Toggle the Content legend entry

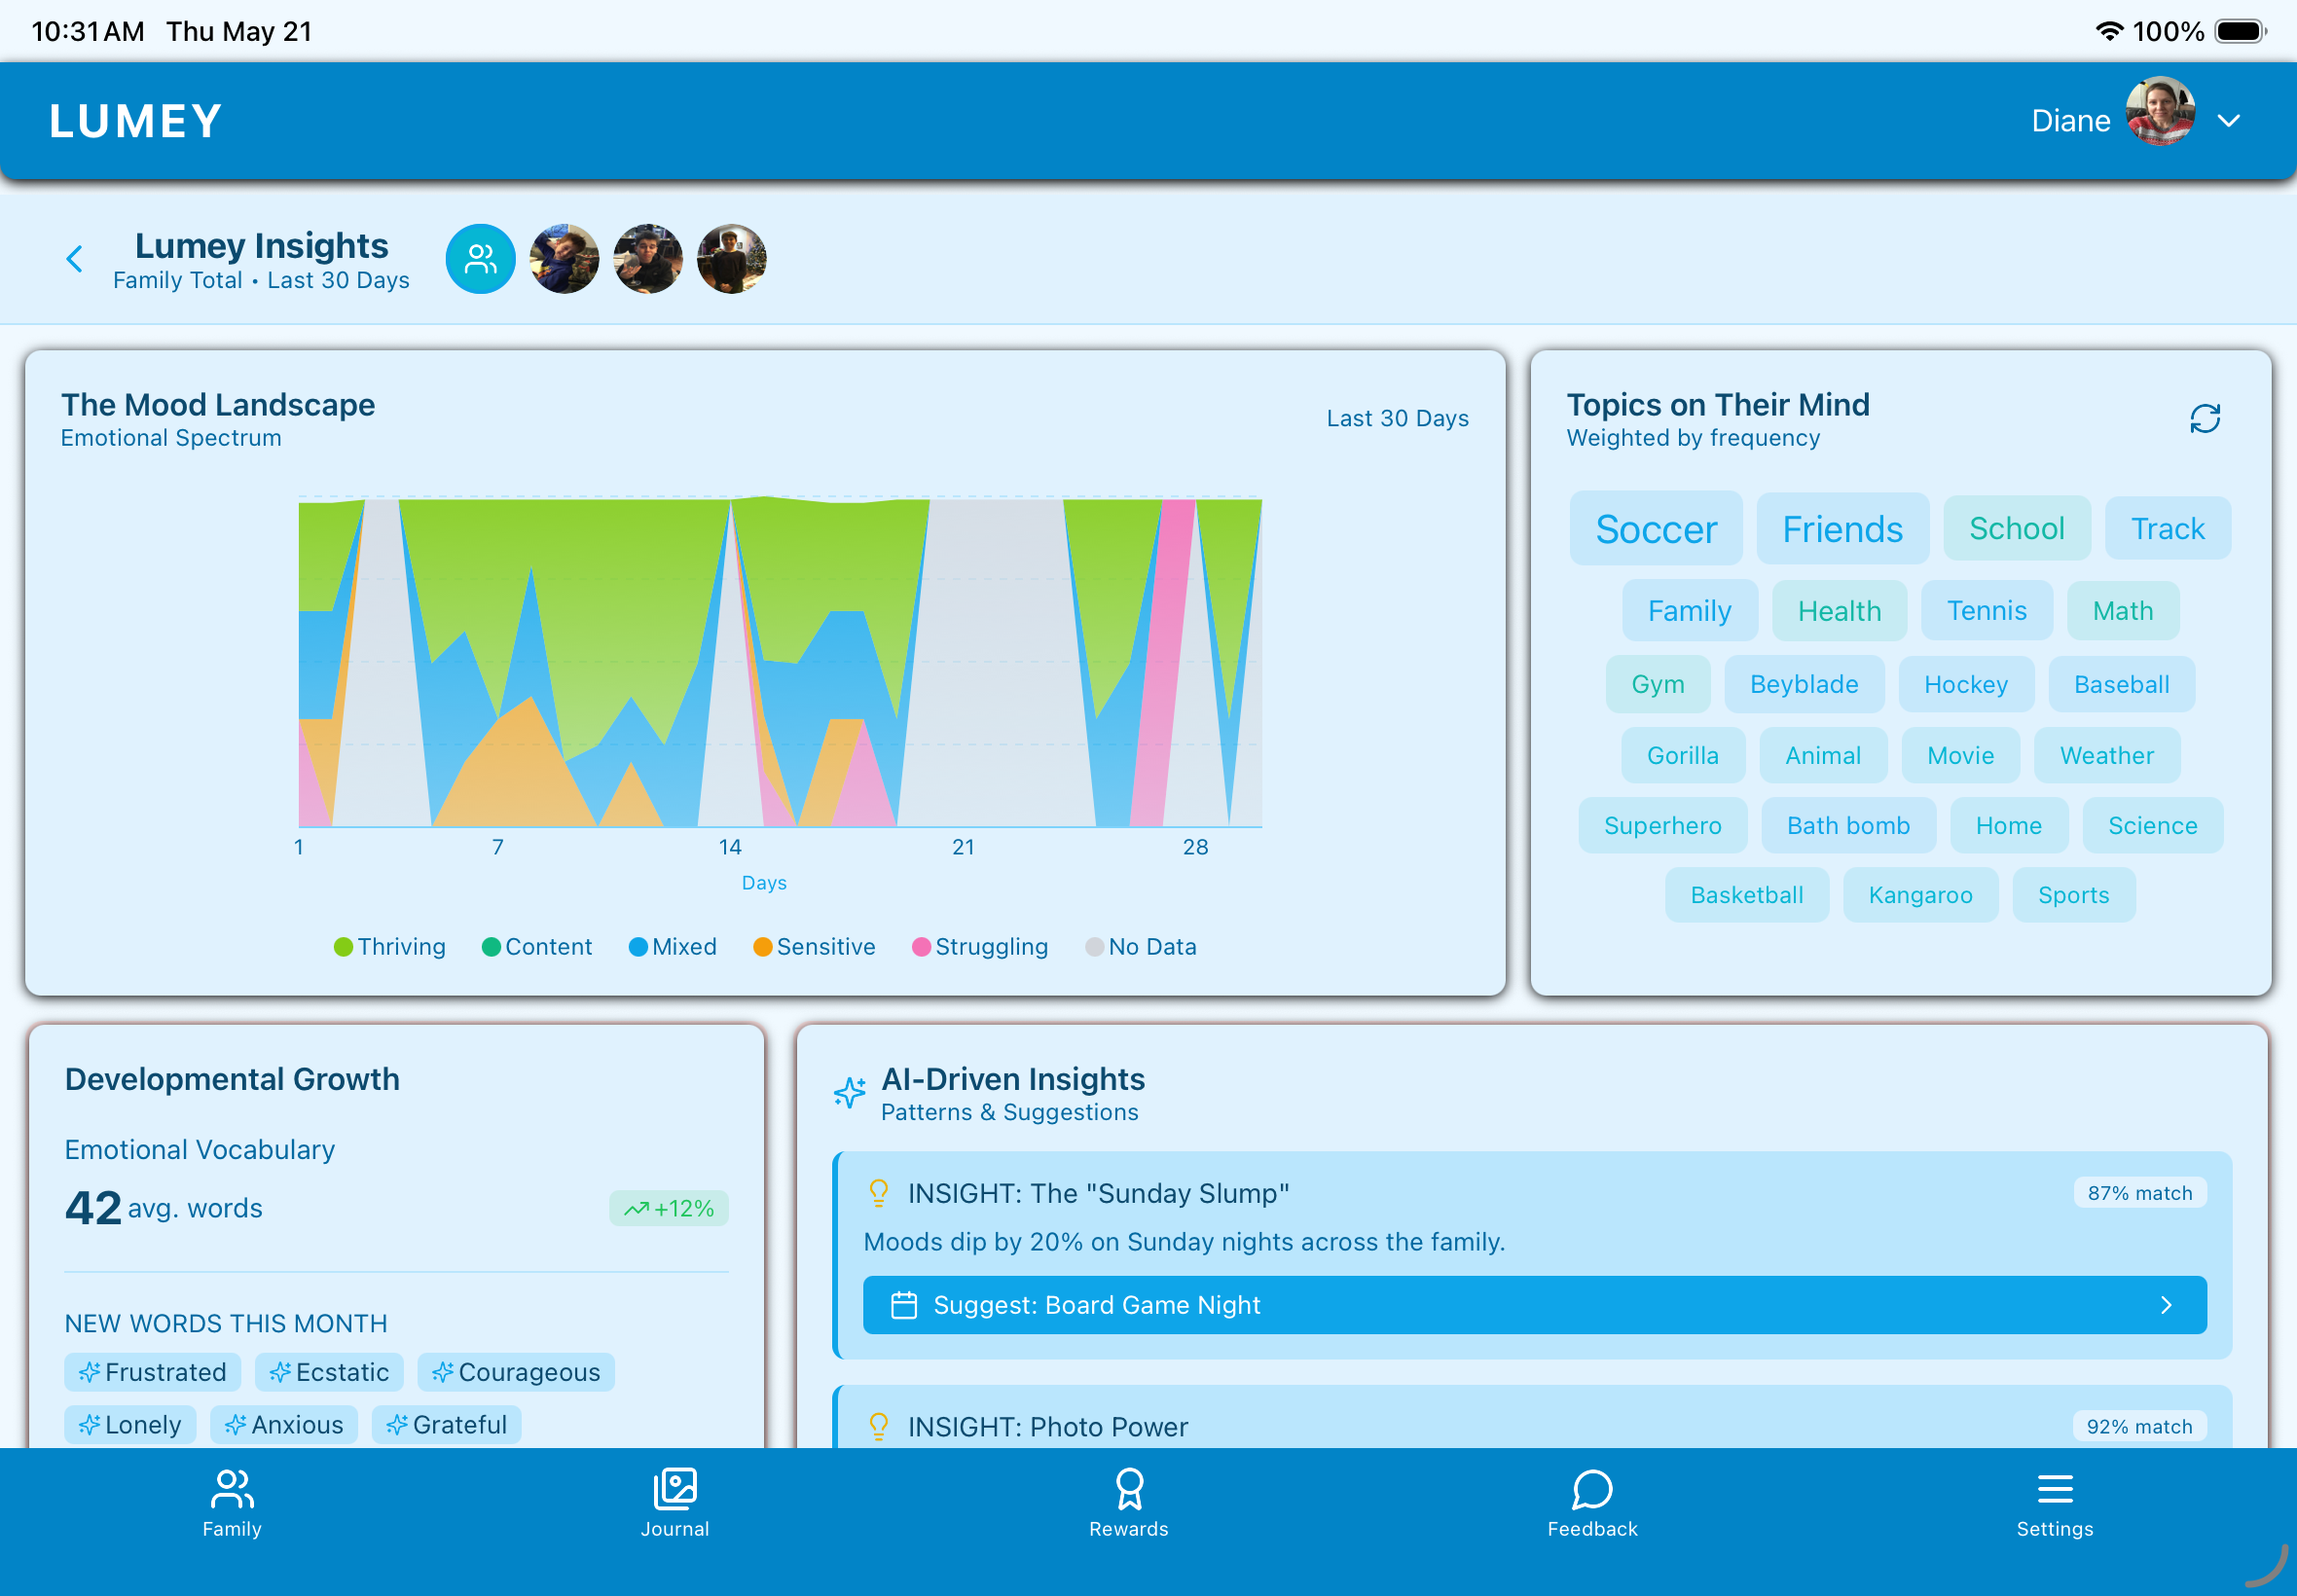(537, 947)
